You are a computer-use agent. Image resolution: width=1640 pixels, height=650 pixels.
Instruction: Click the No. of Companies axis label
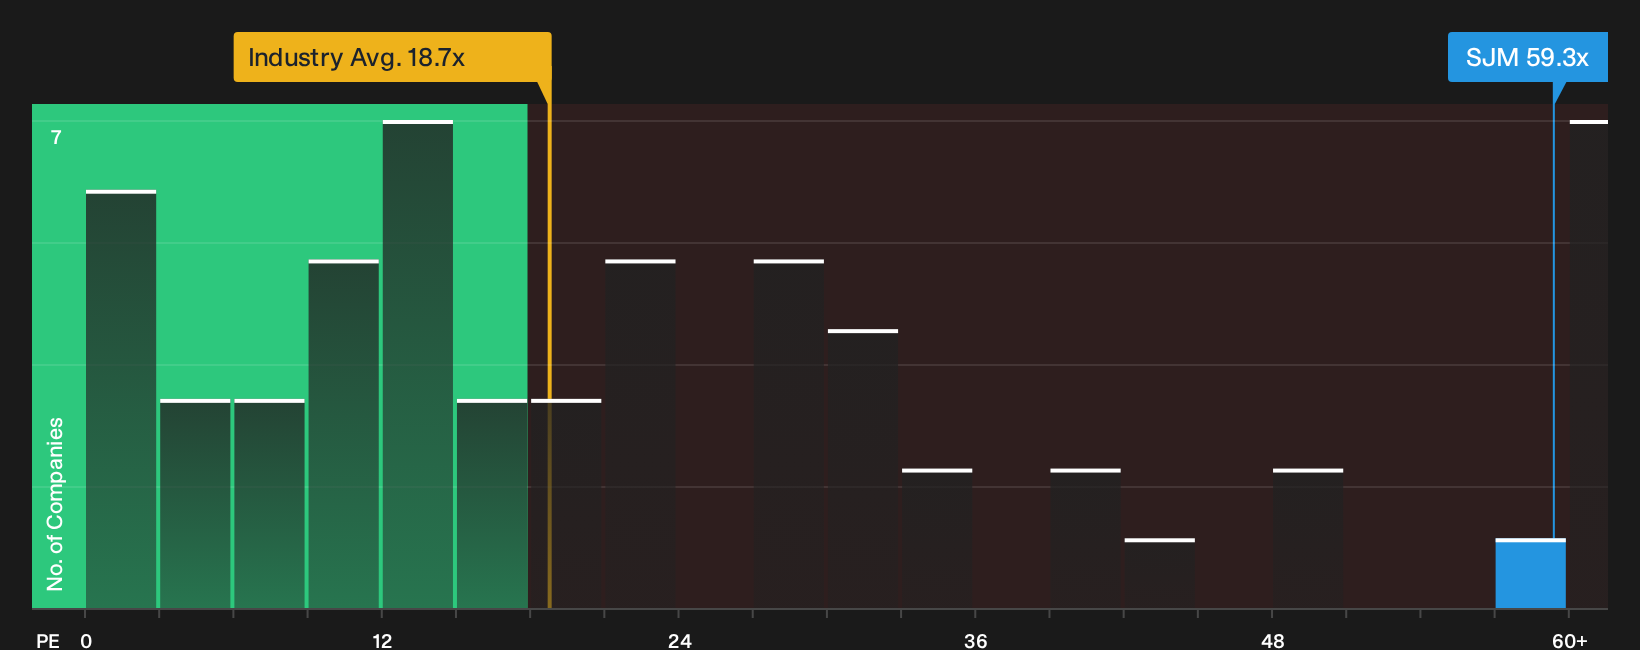[x=55, y=503]
